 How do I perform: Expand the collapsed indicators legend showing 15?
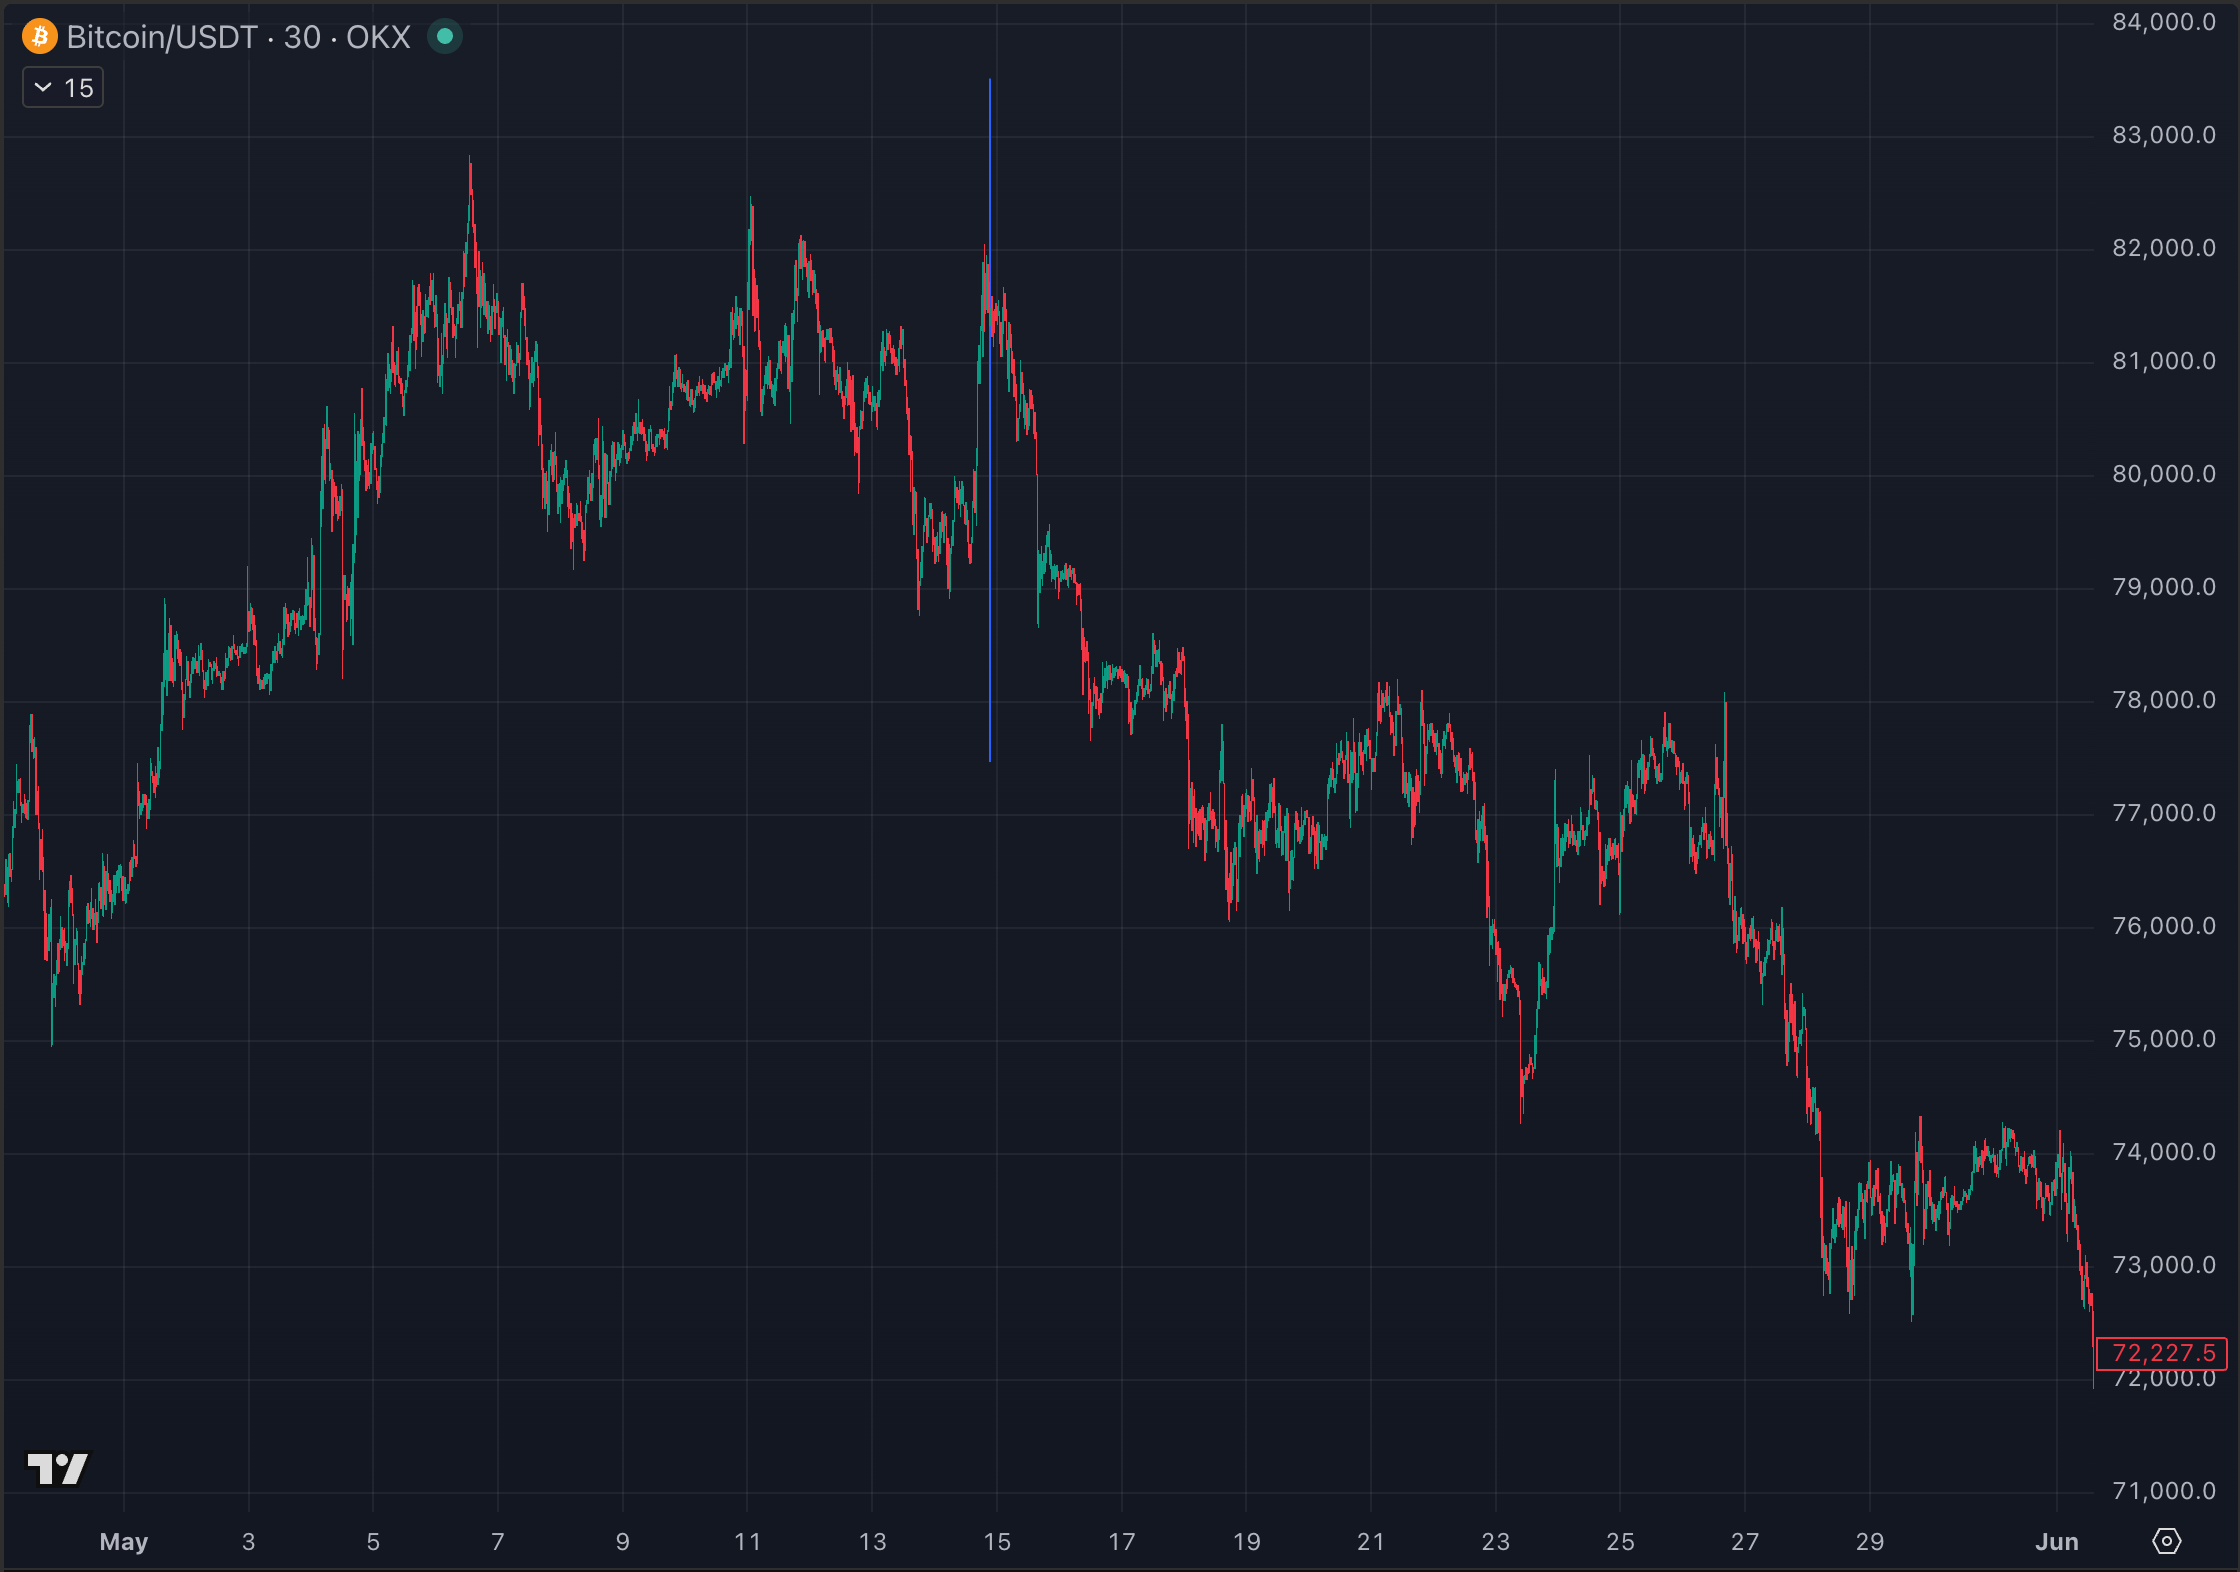pos(63,88)
